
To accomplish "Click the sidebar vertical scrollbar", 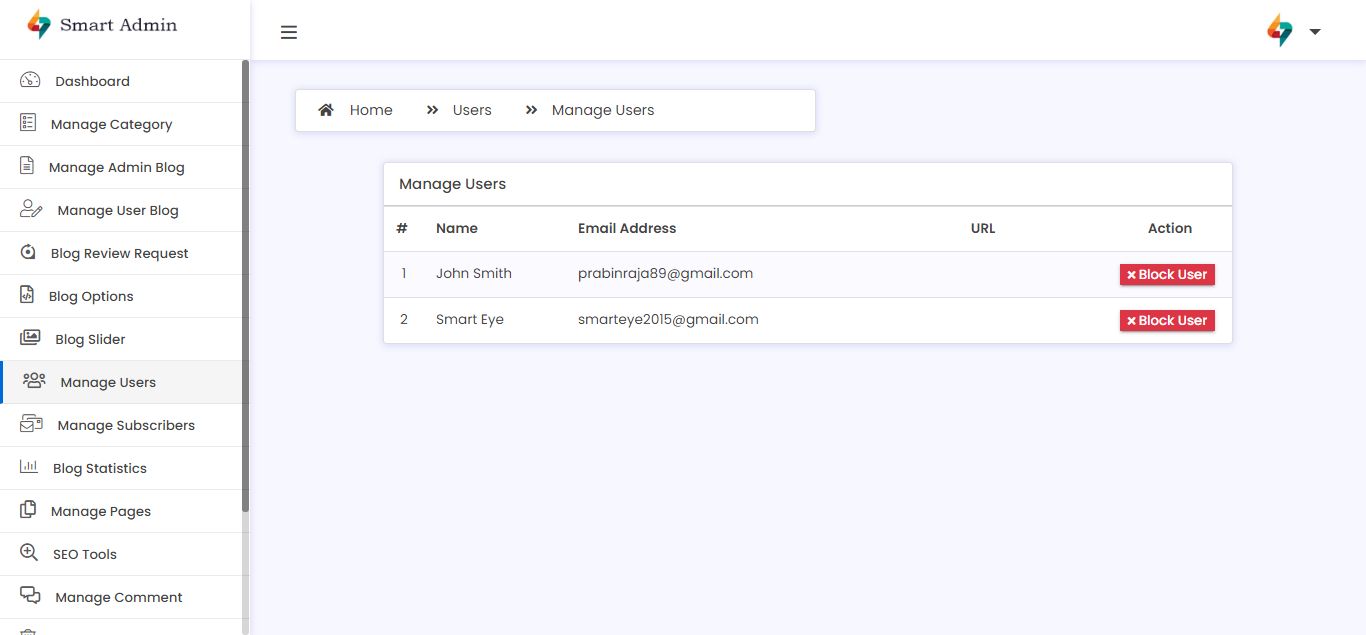I will click(245, 290).
